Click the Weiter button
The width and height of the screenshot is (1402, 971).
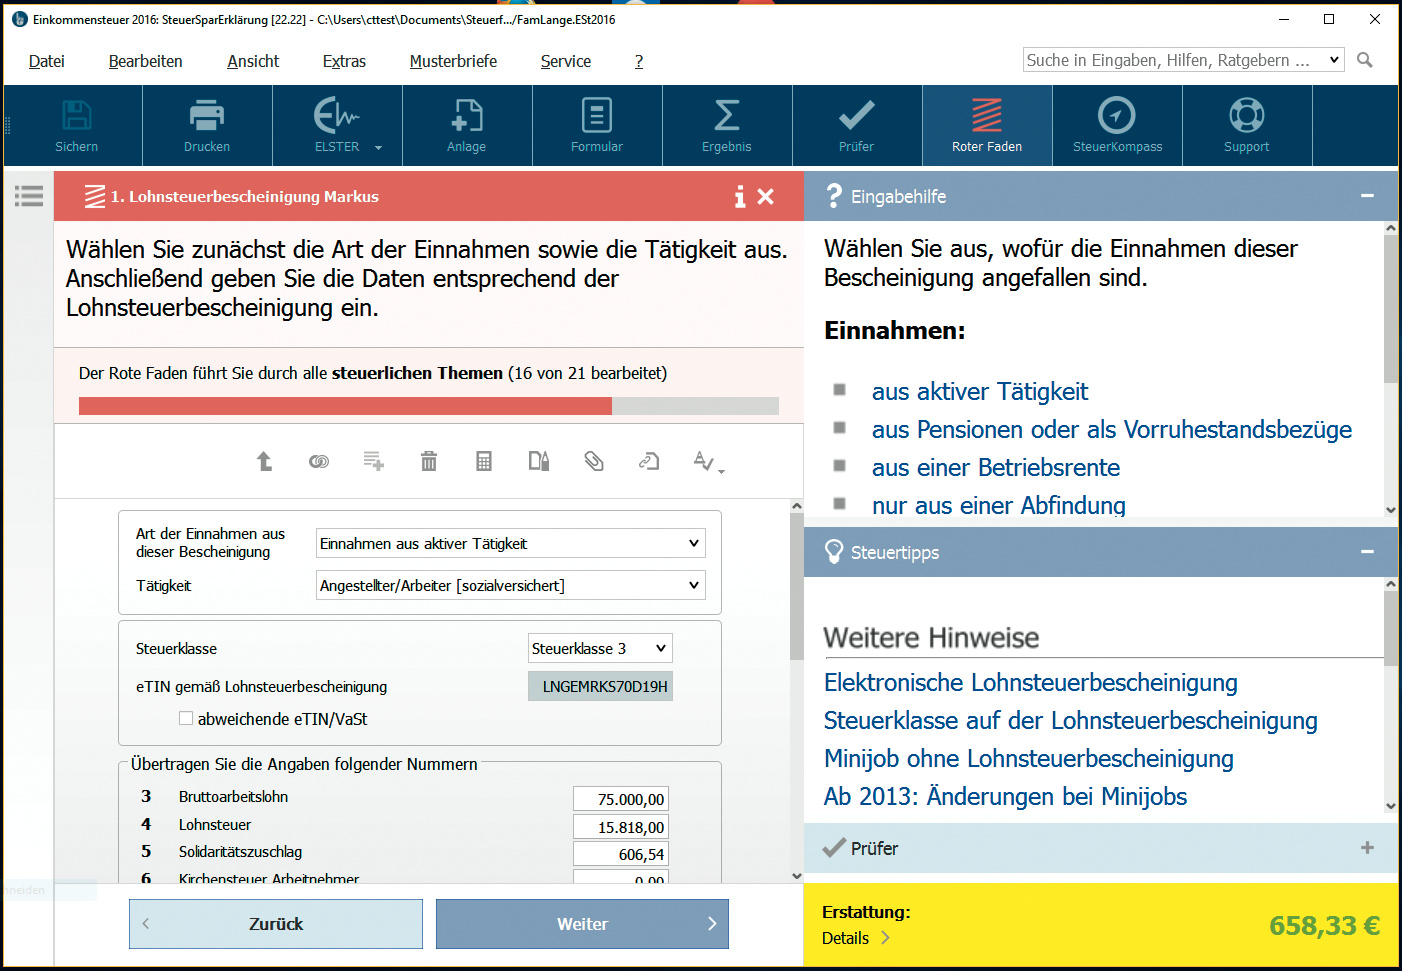coord(582,924)
